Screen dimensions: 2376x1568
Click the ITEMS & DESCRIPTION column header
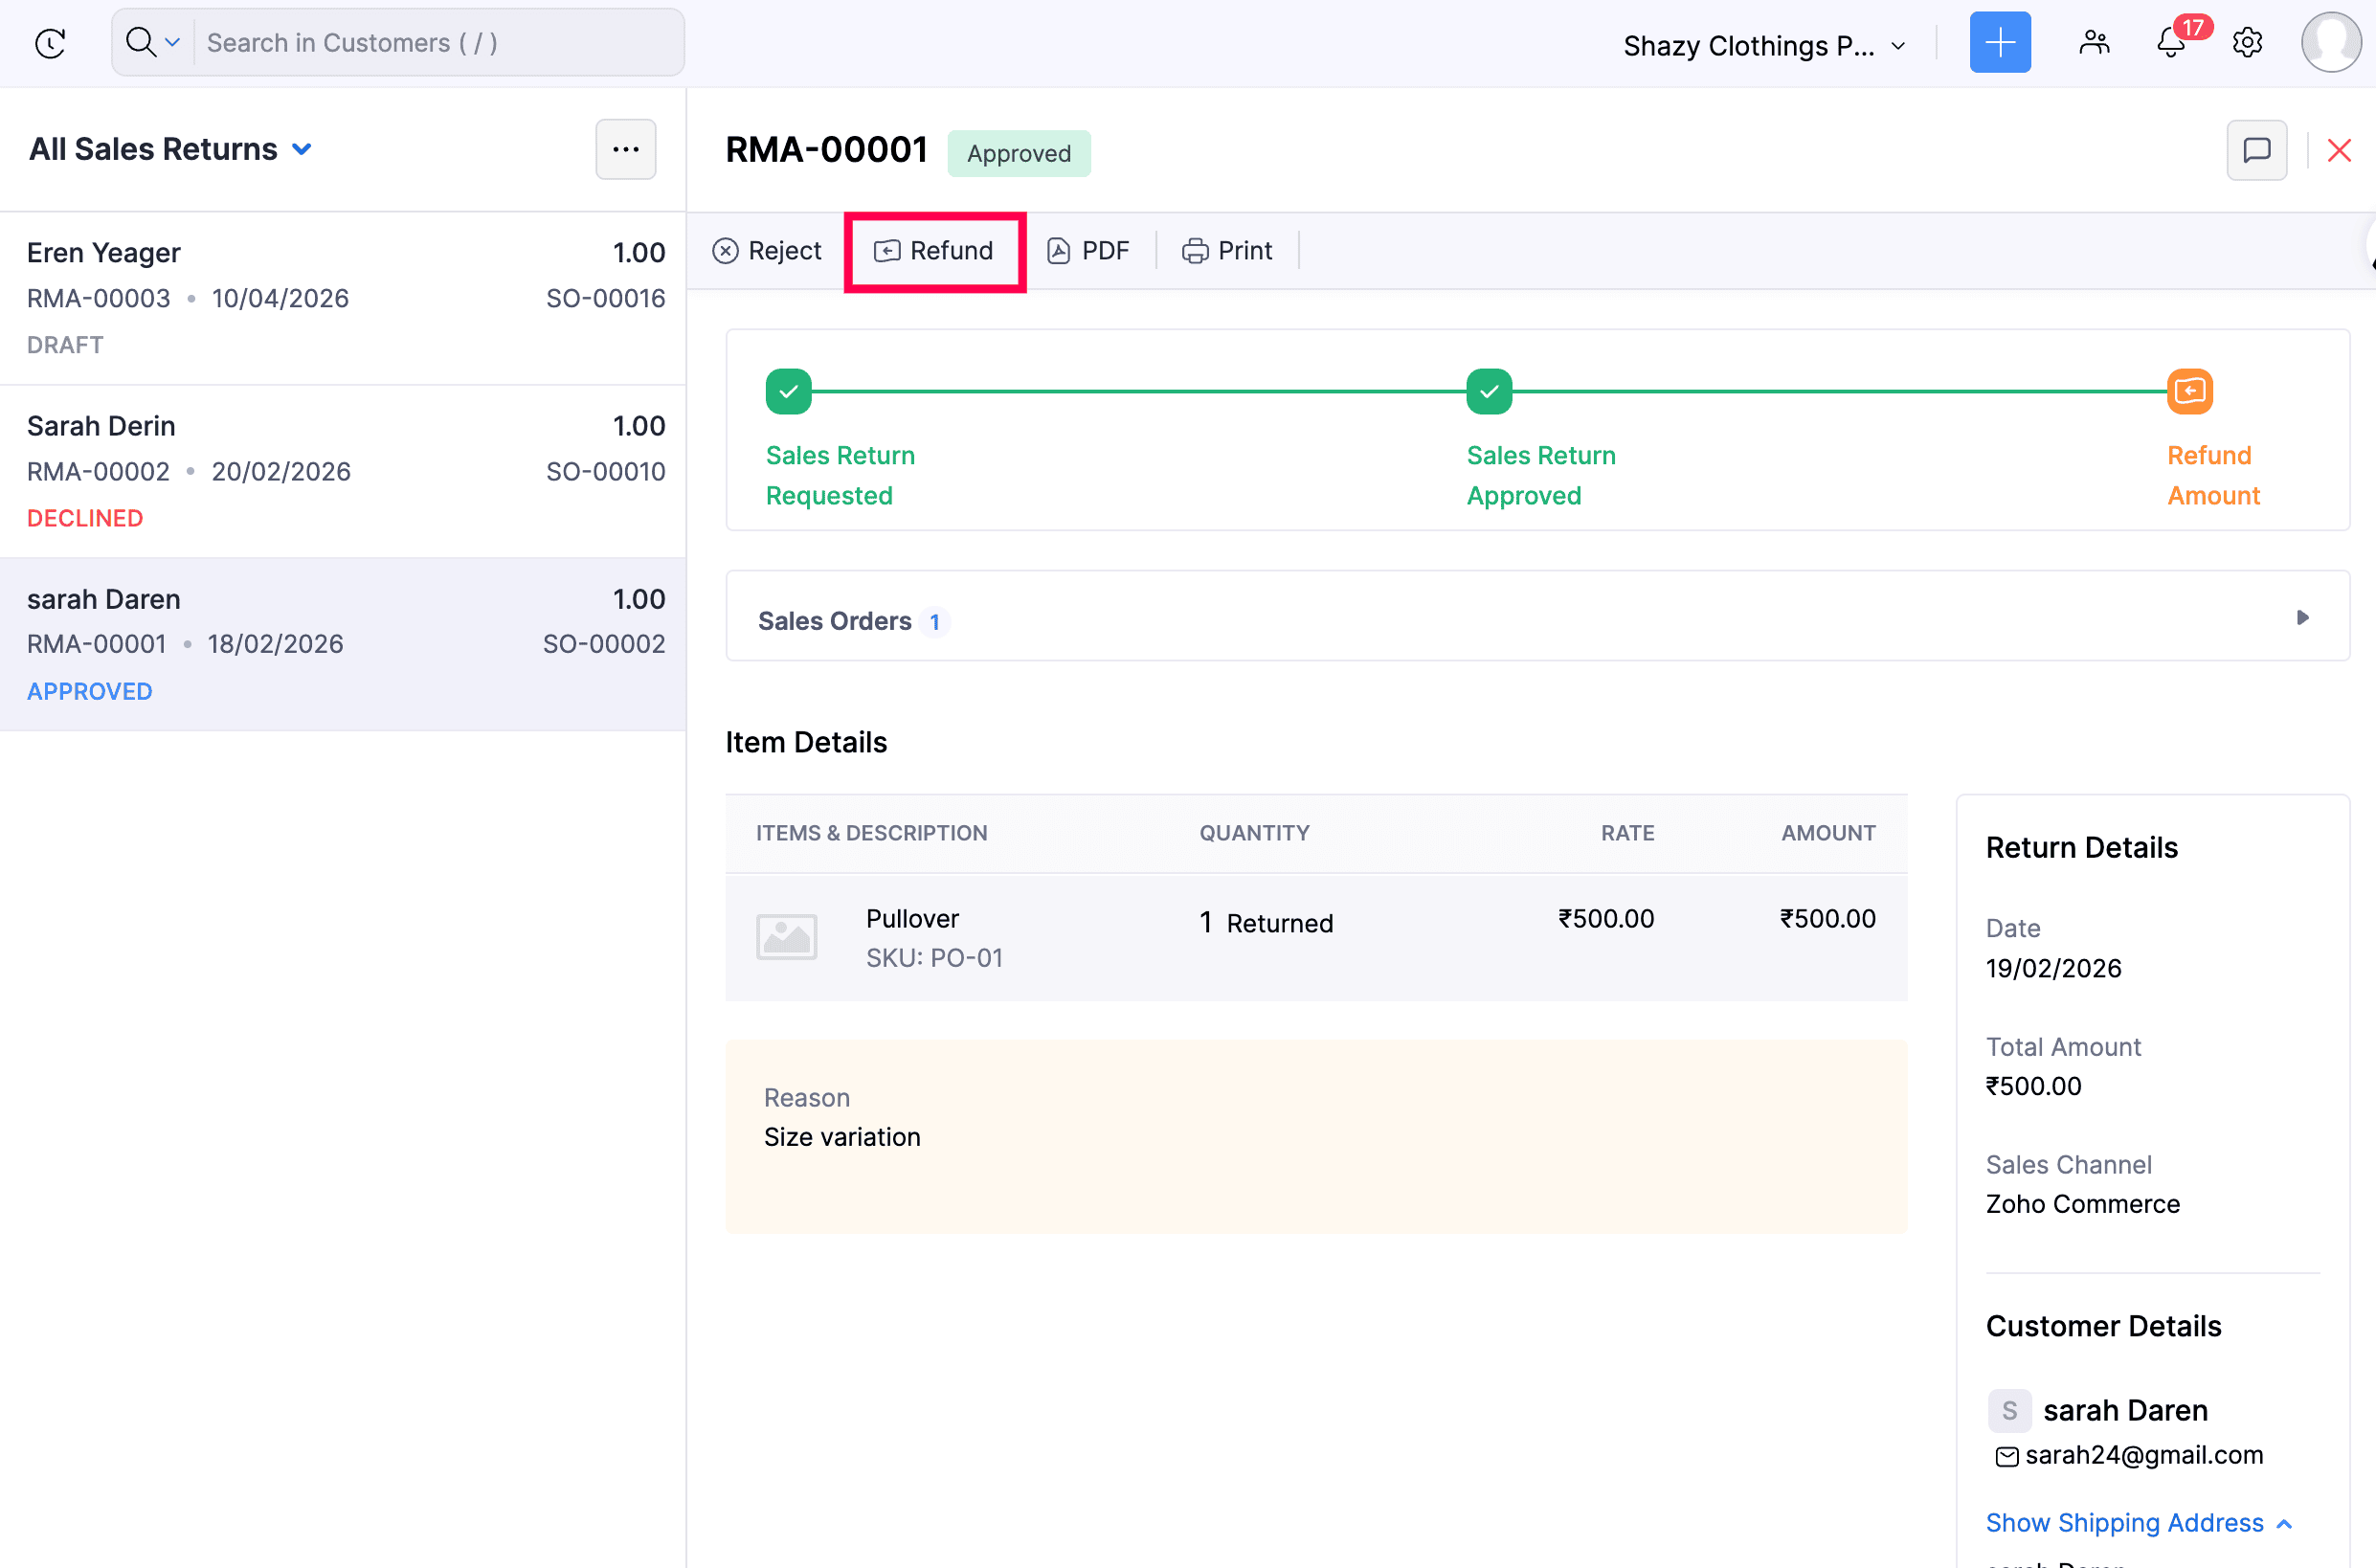[871, 833]
